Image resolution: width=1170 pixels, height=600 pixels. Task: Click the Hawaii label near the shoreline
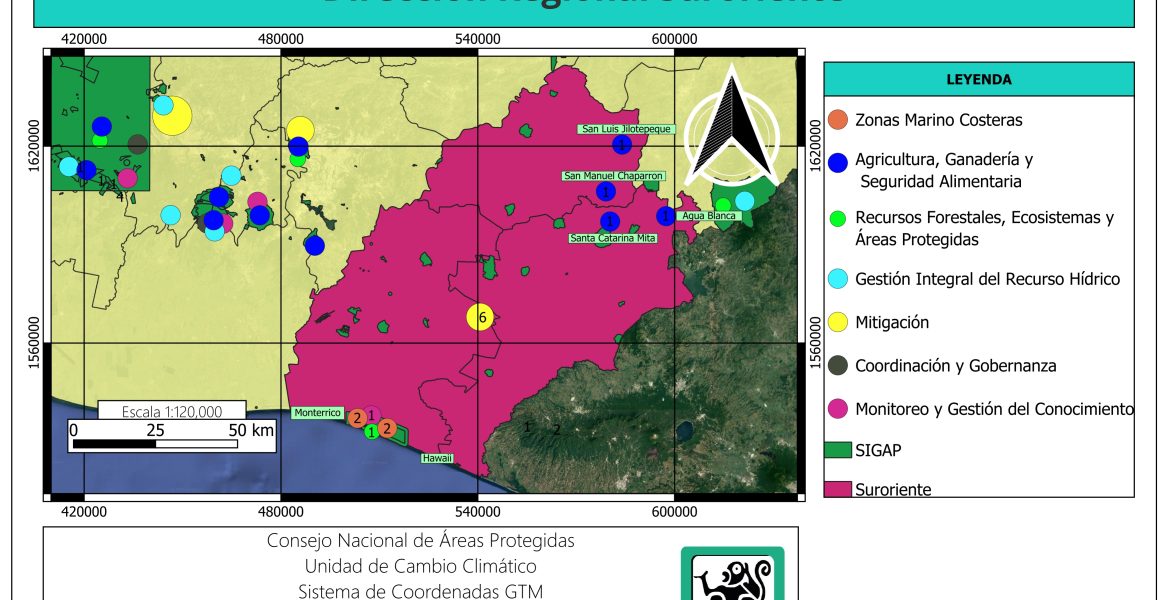[x=436, y=458]
